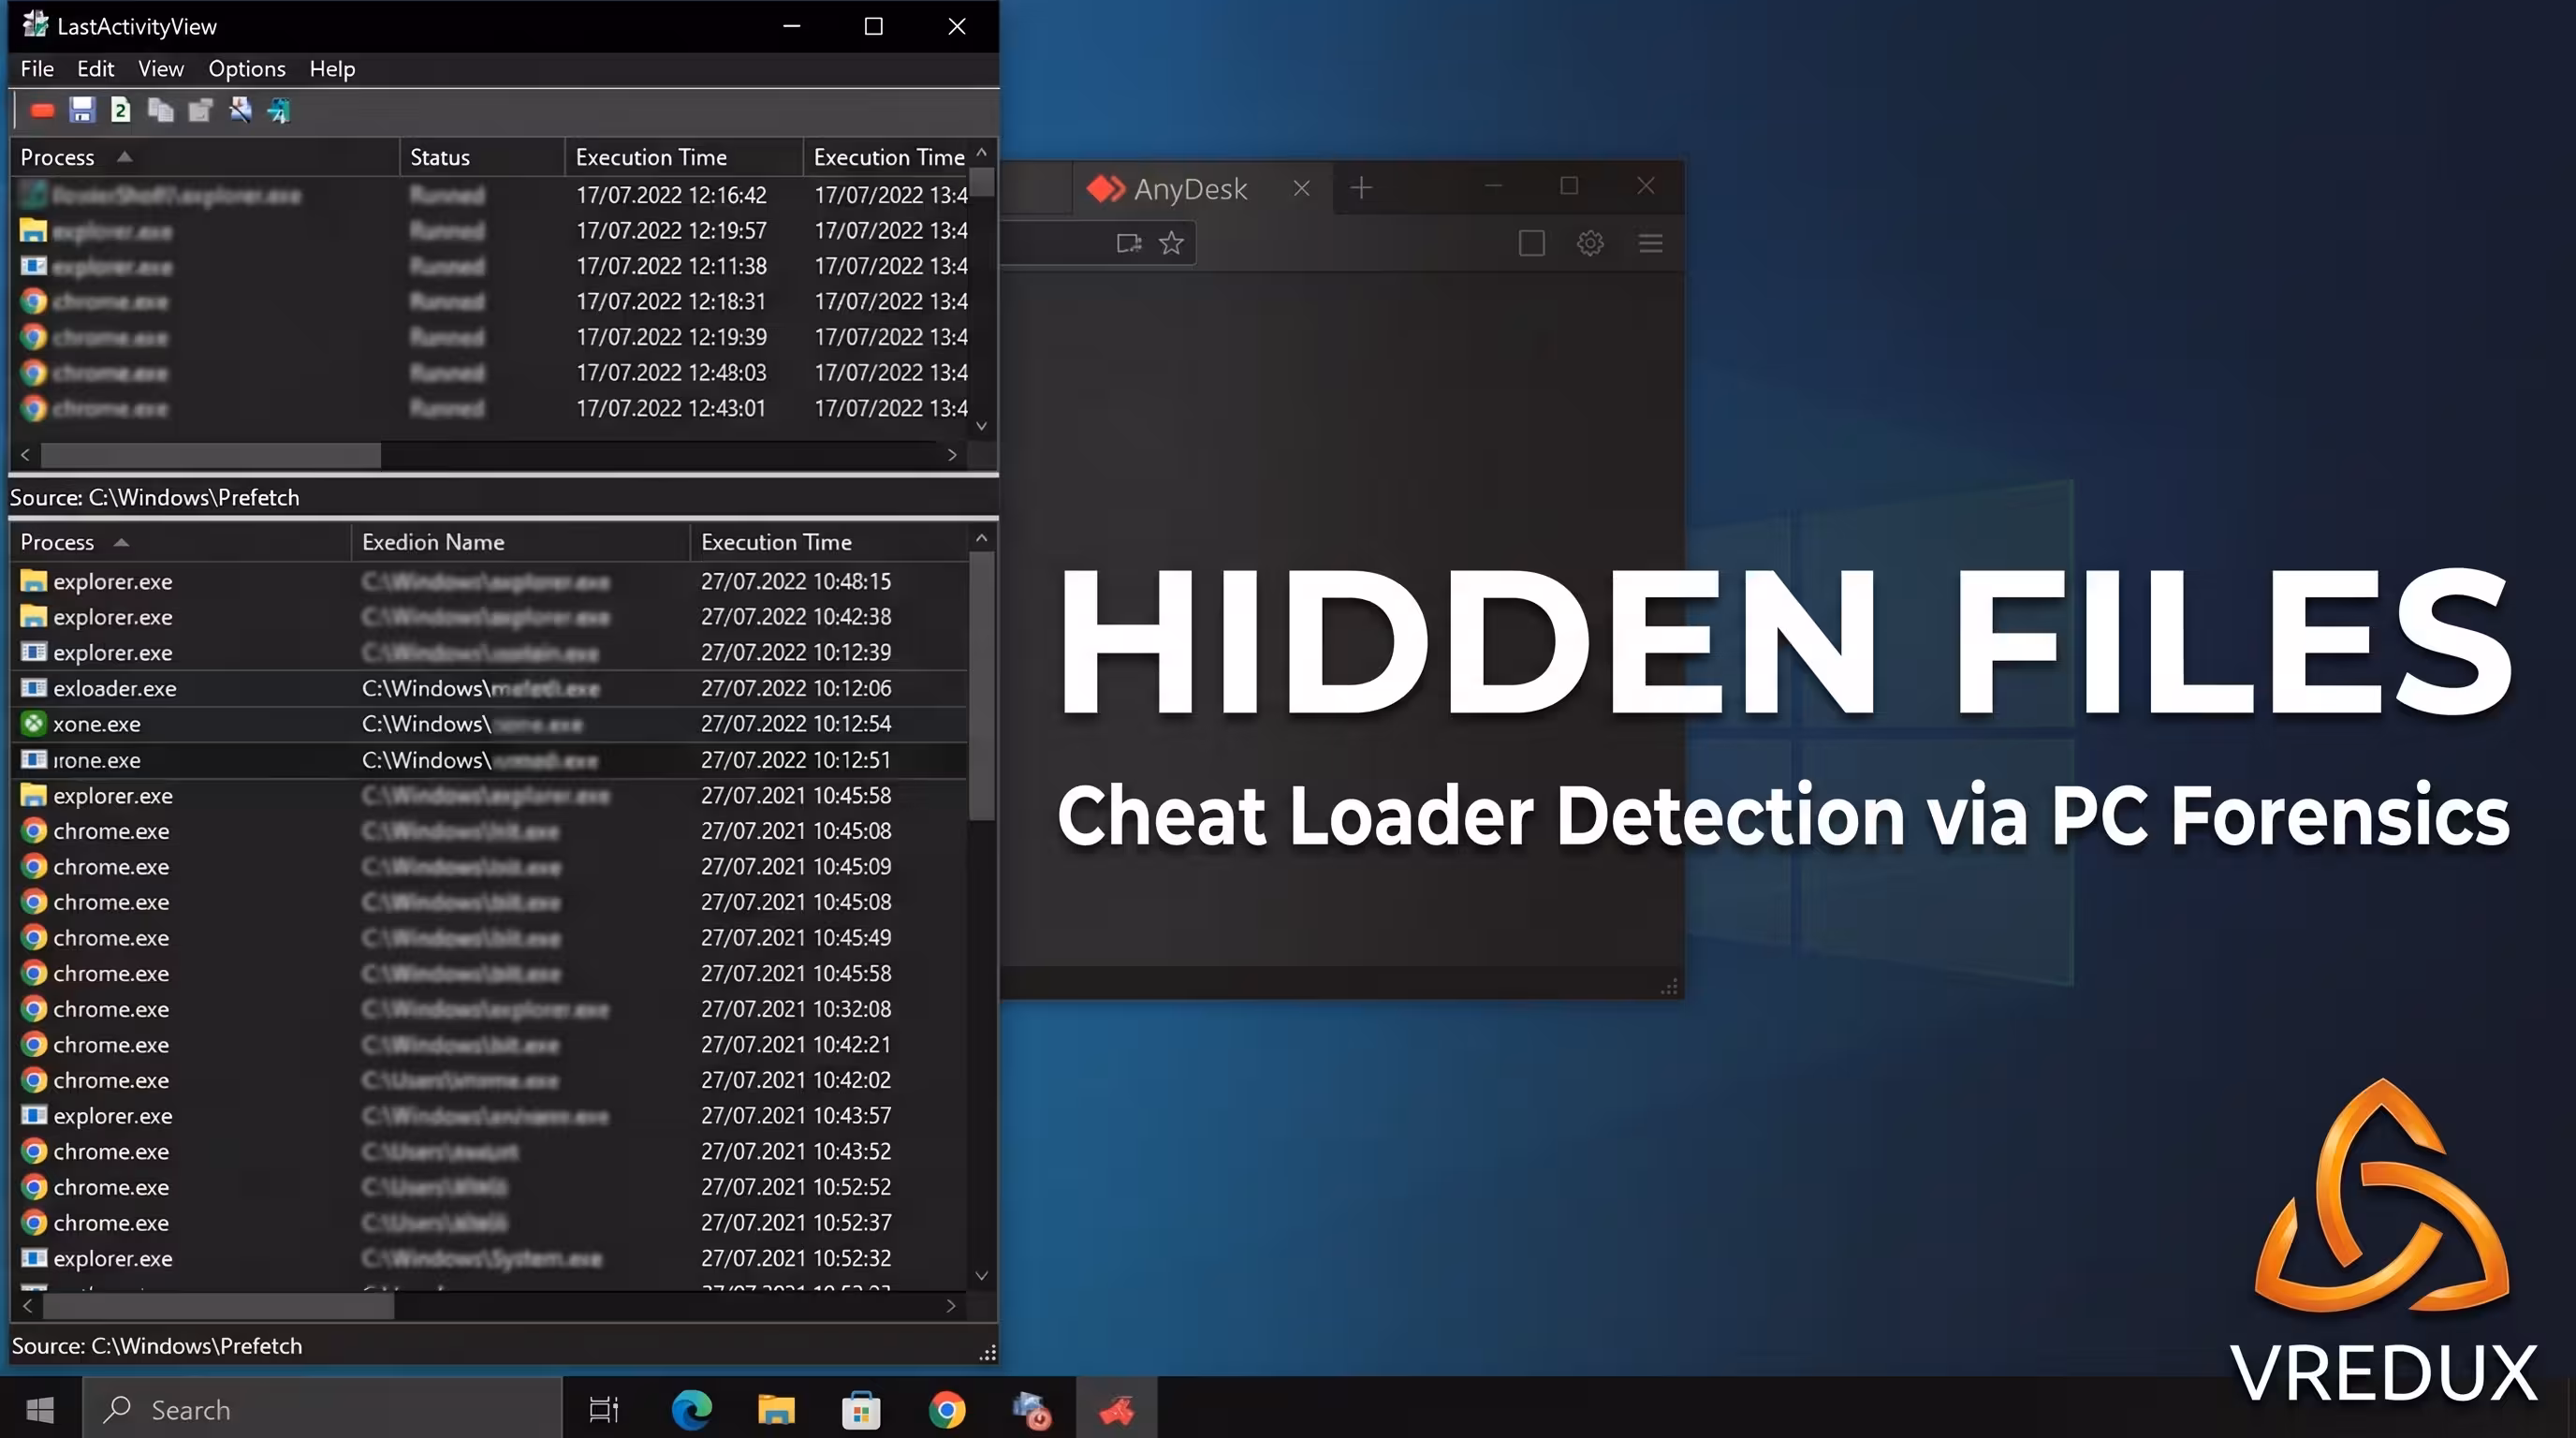2576x1438 pixels.
Task: Click the taskbar Search box
Action: click(322, 1409)
